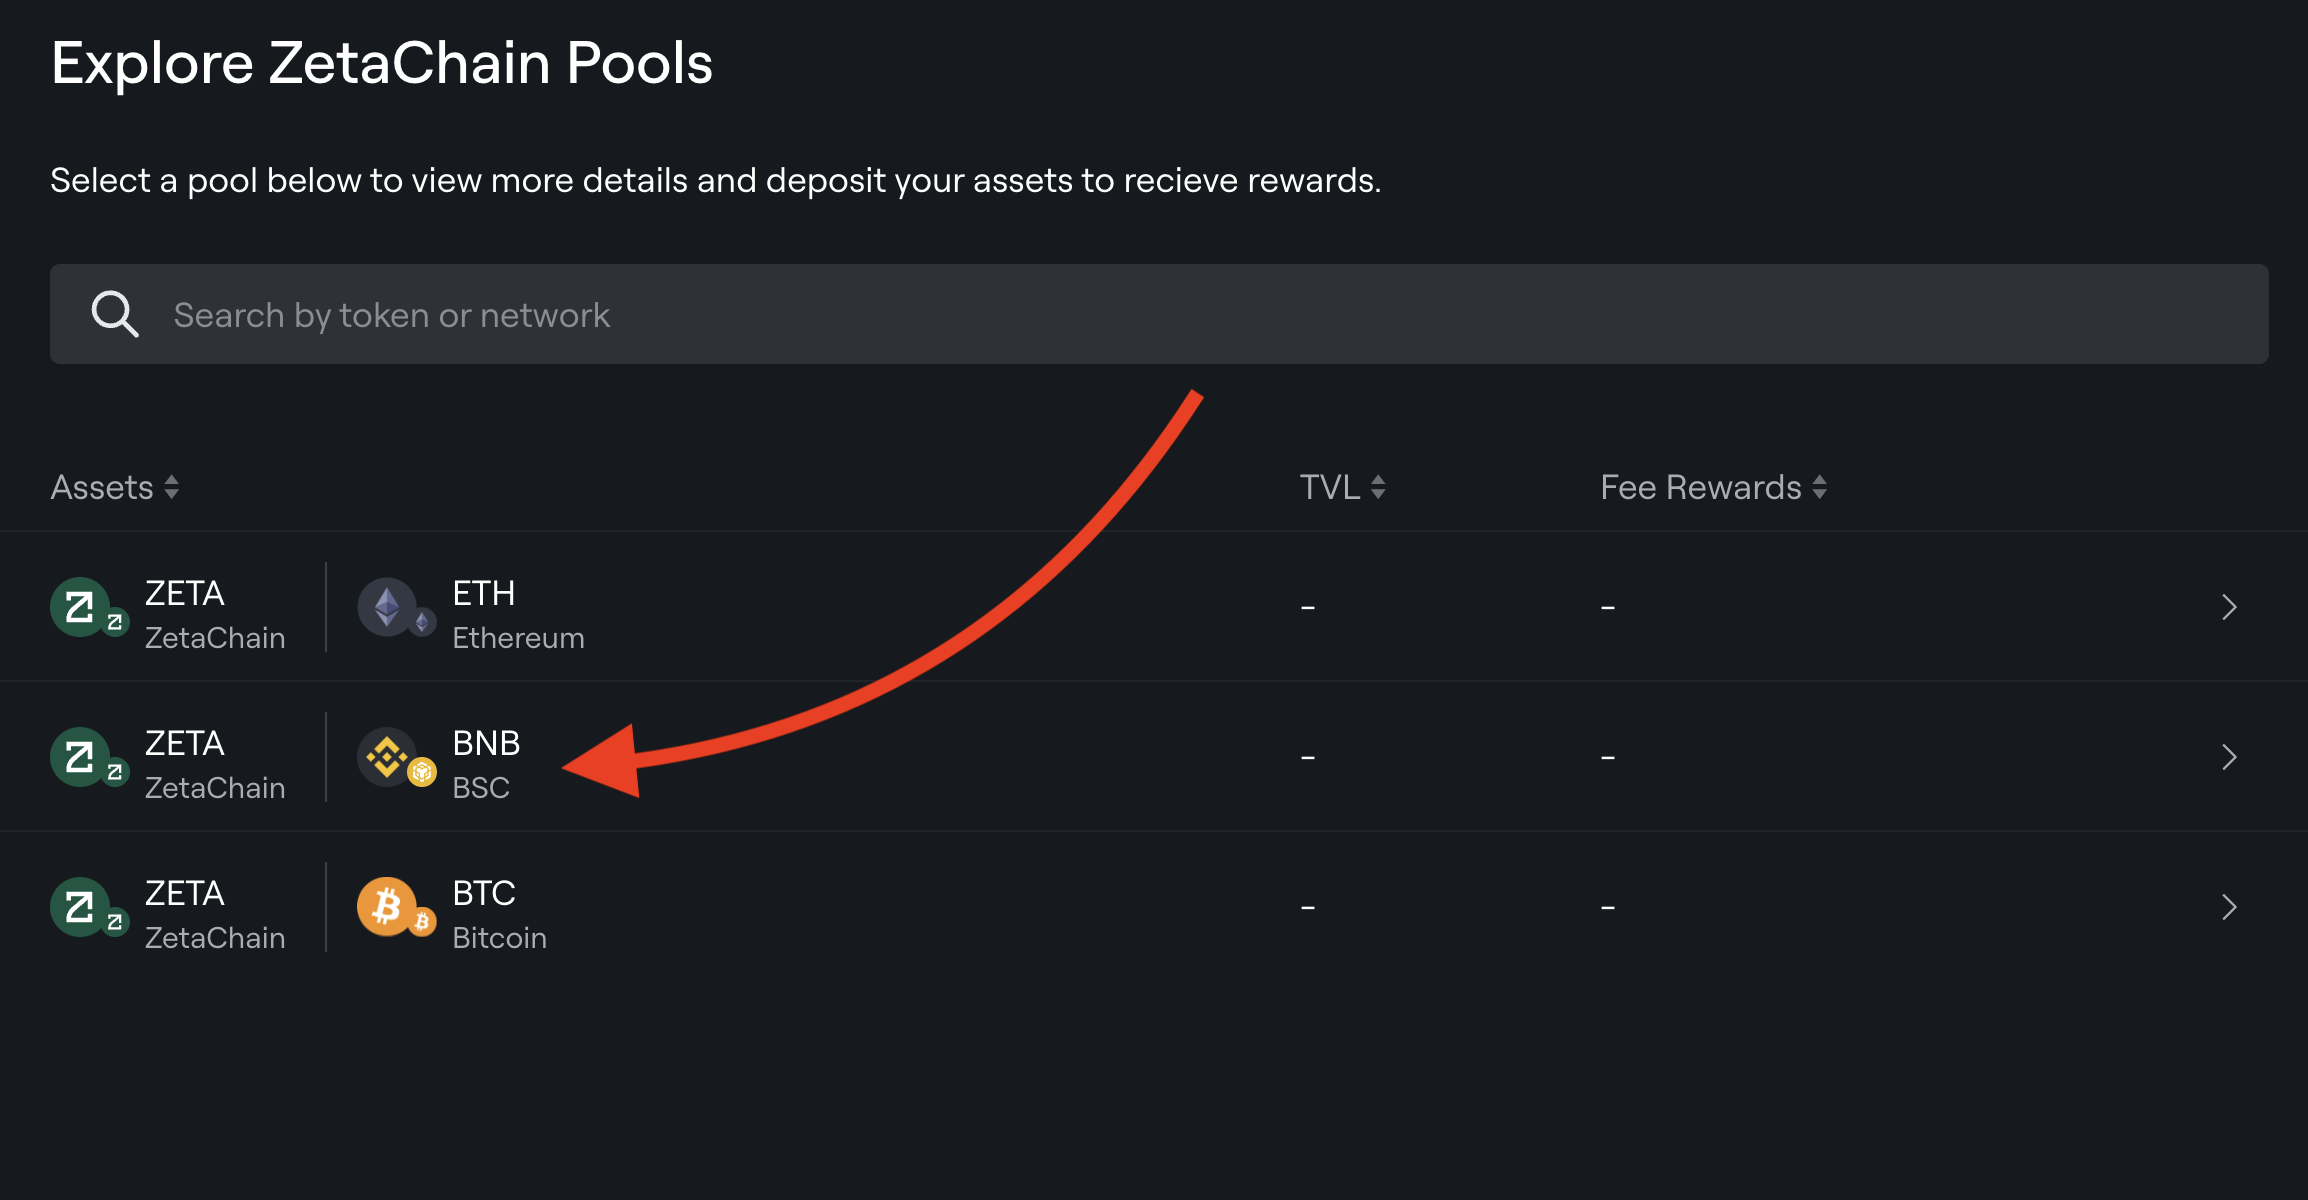This screenshot has height=1200, width=2308.
Task: Click the Ethereum ETH token icon
Action: [x=388, y=607]
